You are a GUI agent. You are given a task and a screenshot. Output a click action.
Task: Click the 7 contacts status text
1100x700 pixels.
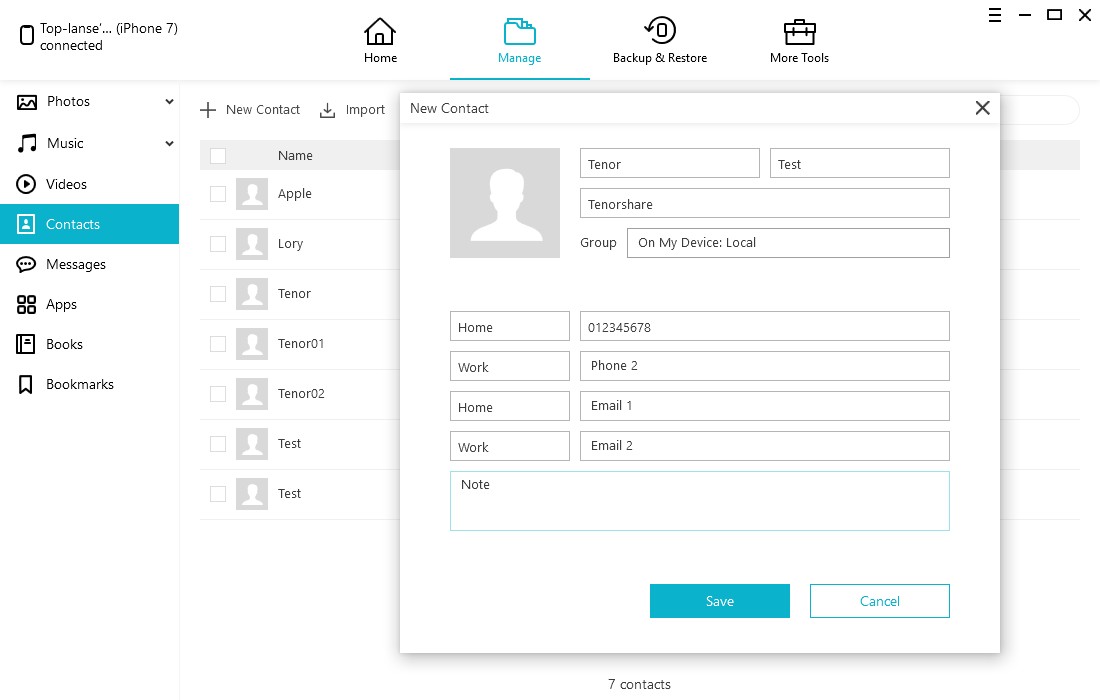pyautogui.click(x=639, y=684)
